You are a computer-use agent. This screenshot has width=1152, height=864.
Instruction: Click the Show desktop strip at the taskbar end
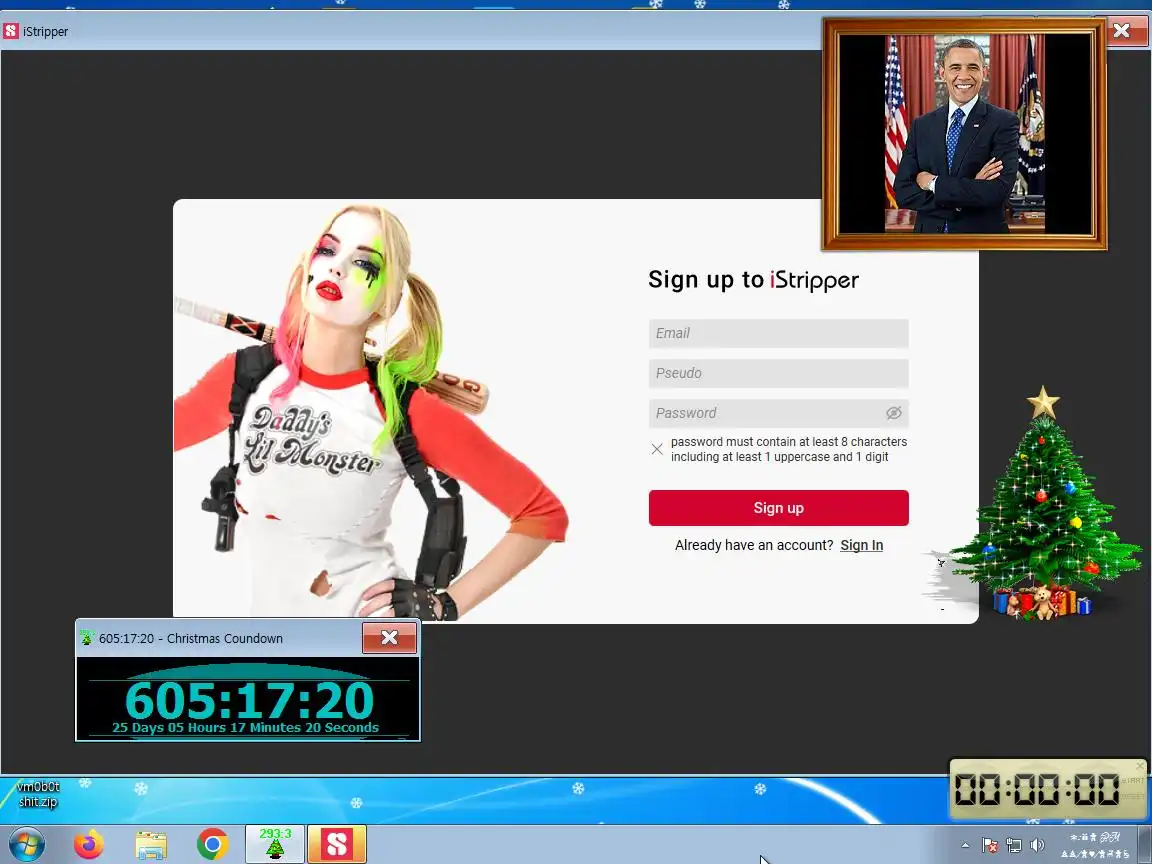click(x=1147, y=845)
